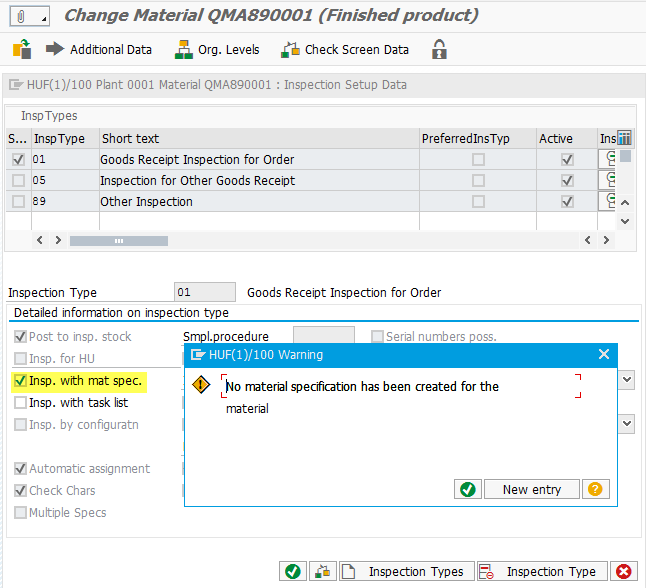Select 'Inspection for Other Goods Receipt' cell
646x588 pixels.
259,180
